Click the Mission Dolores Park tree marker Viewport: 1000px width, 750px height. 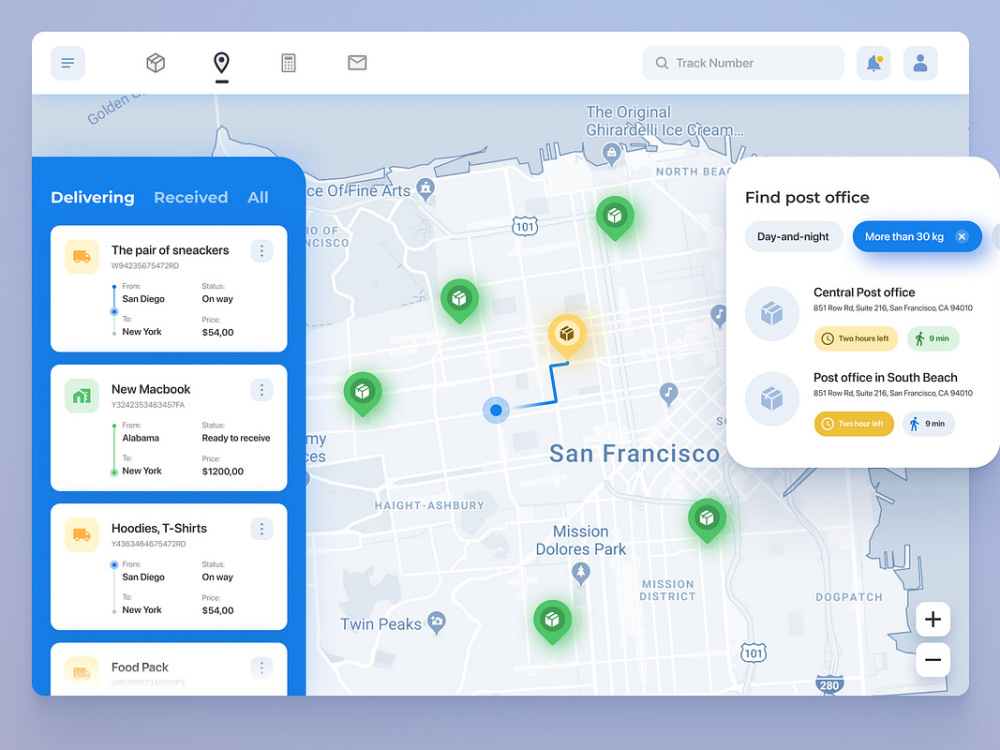tap(580, 574)
